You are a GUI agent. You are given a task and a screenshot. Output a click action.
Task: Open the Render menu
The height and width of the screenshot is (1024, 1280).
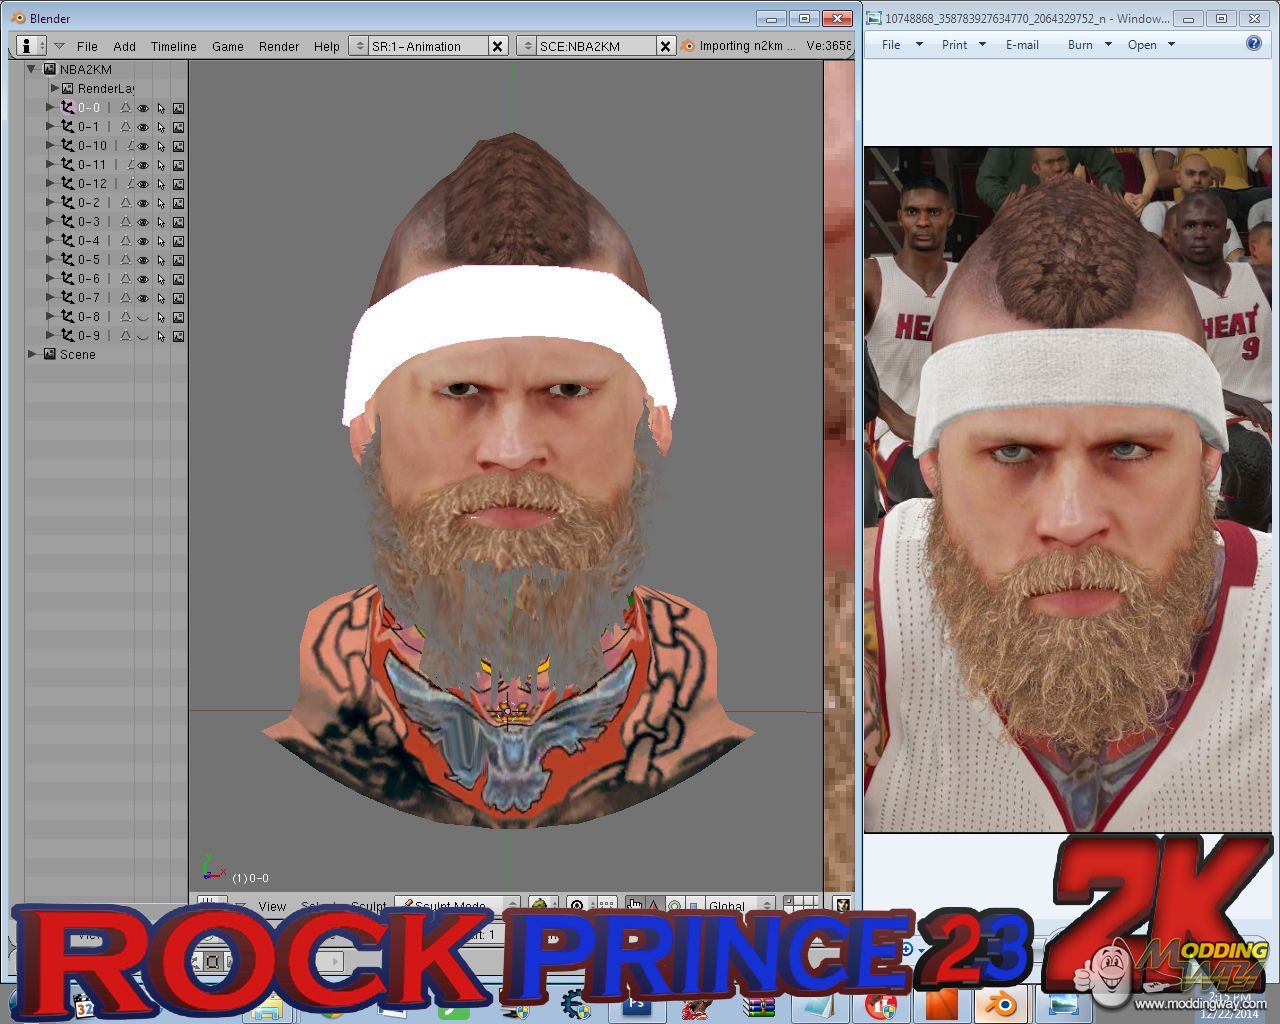click(278, 46)
